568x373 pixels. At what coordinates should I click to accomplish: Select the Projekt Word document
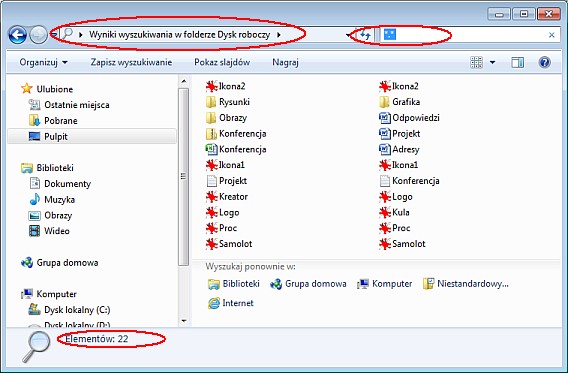[x=400, y=134]
